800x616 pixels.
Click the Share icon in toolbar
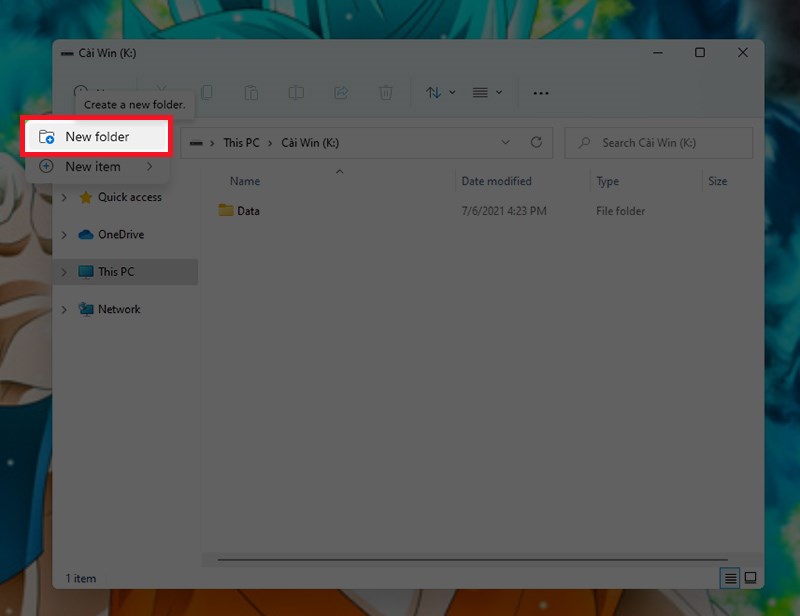(x=341, y=93)
